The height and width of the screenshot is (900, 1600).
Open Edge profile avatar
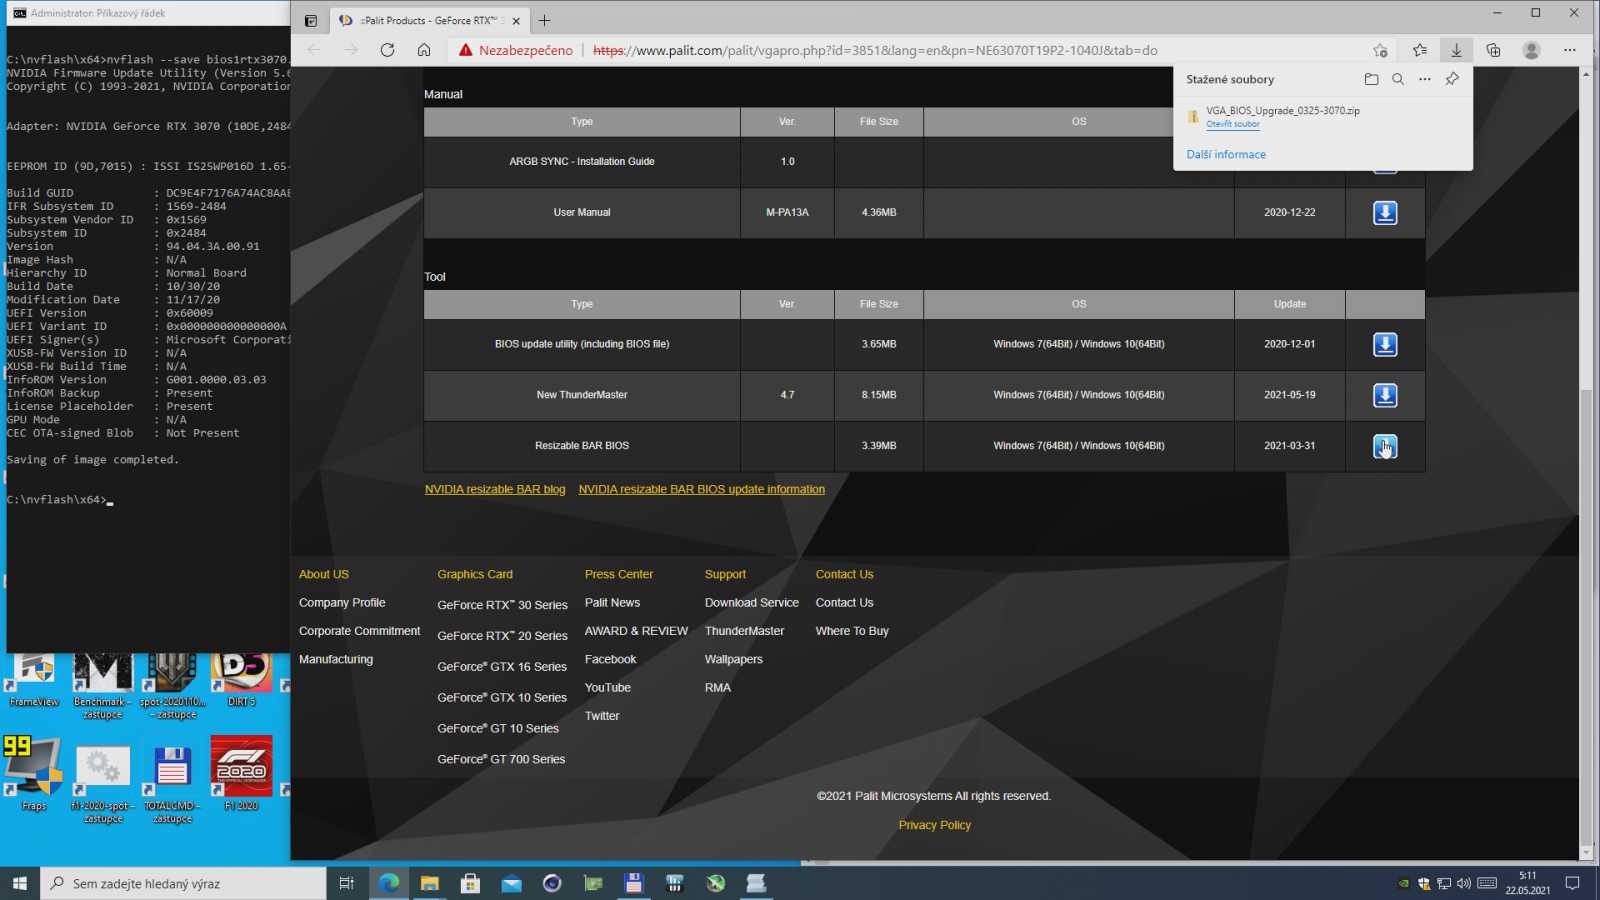coord(1531,50)
